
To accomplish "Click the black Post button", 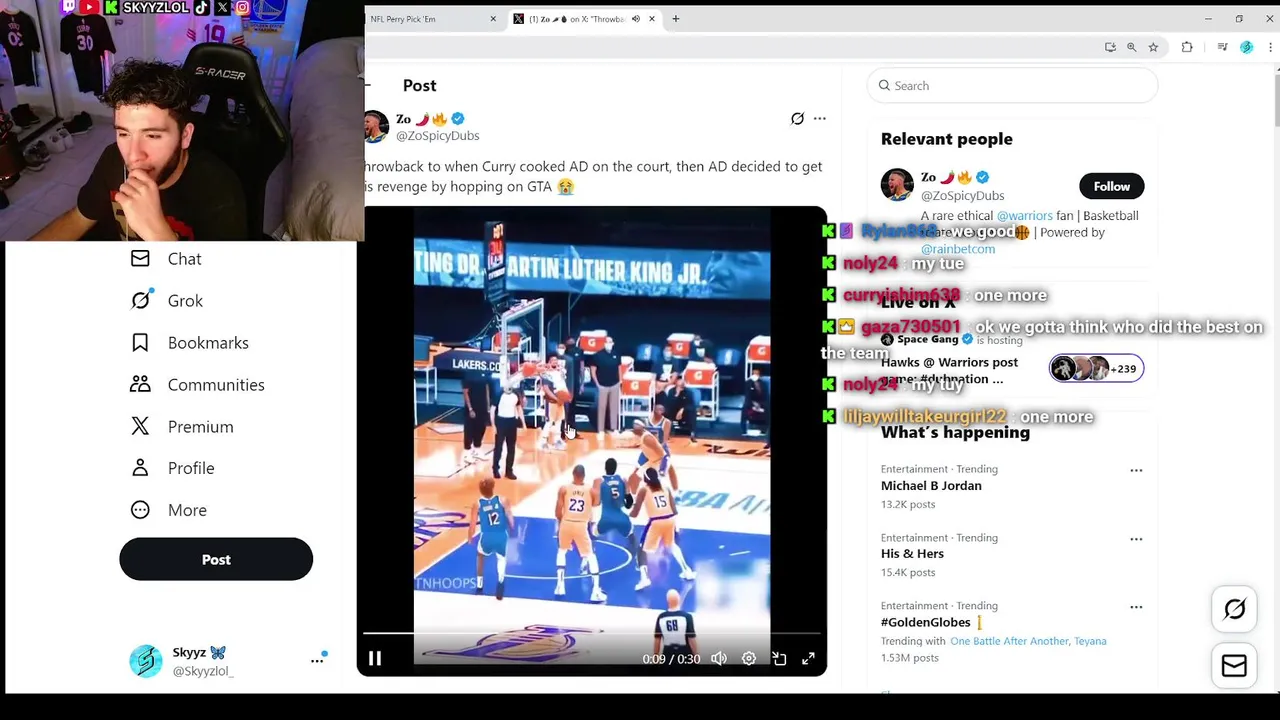I will coord(216,560).
